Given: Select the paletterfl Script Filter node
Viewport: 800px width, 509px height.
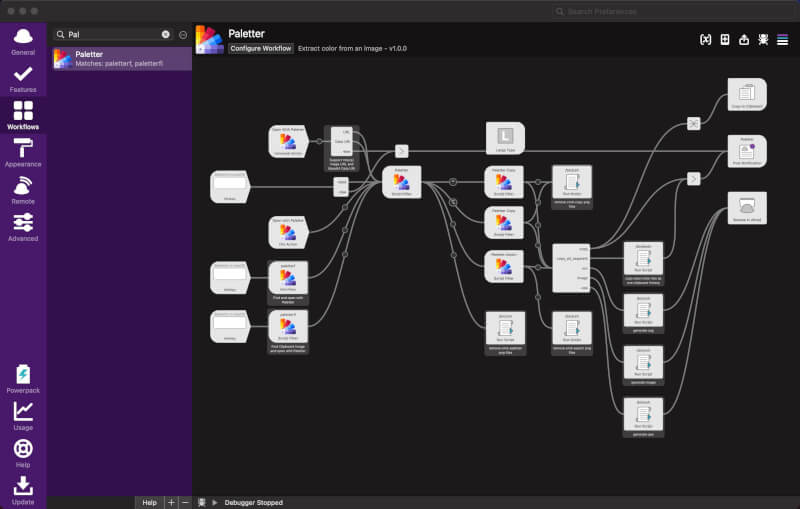Looking at the screenshot, I should click(x=288, y=326).
